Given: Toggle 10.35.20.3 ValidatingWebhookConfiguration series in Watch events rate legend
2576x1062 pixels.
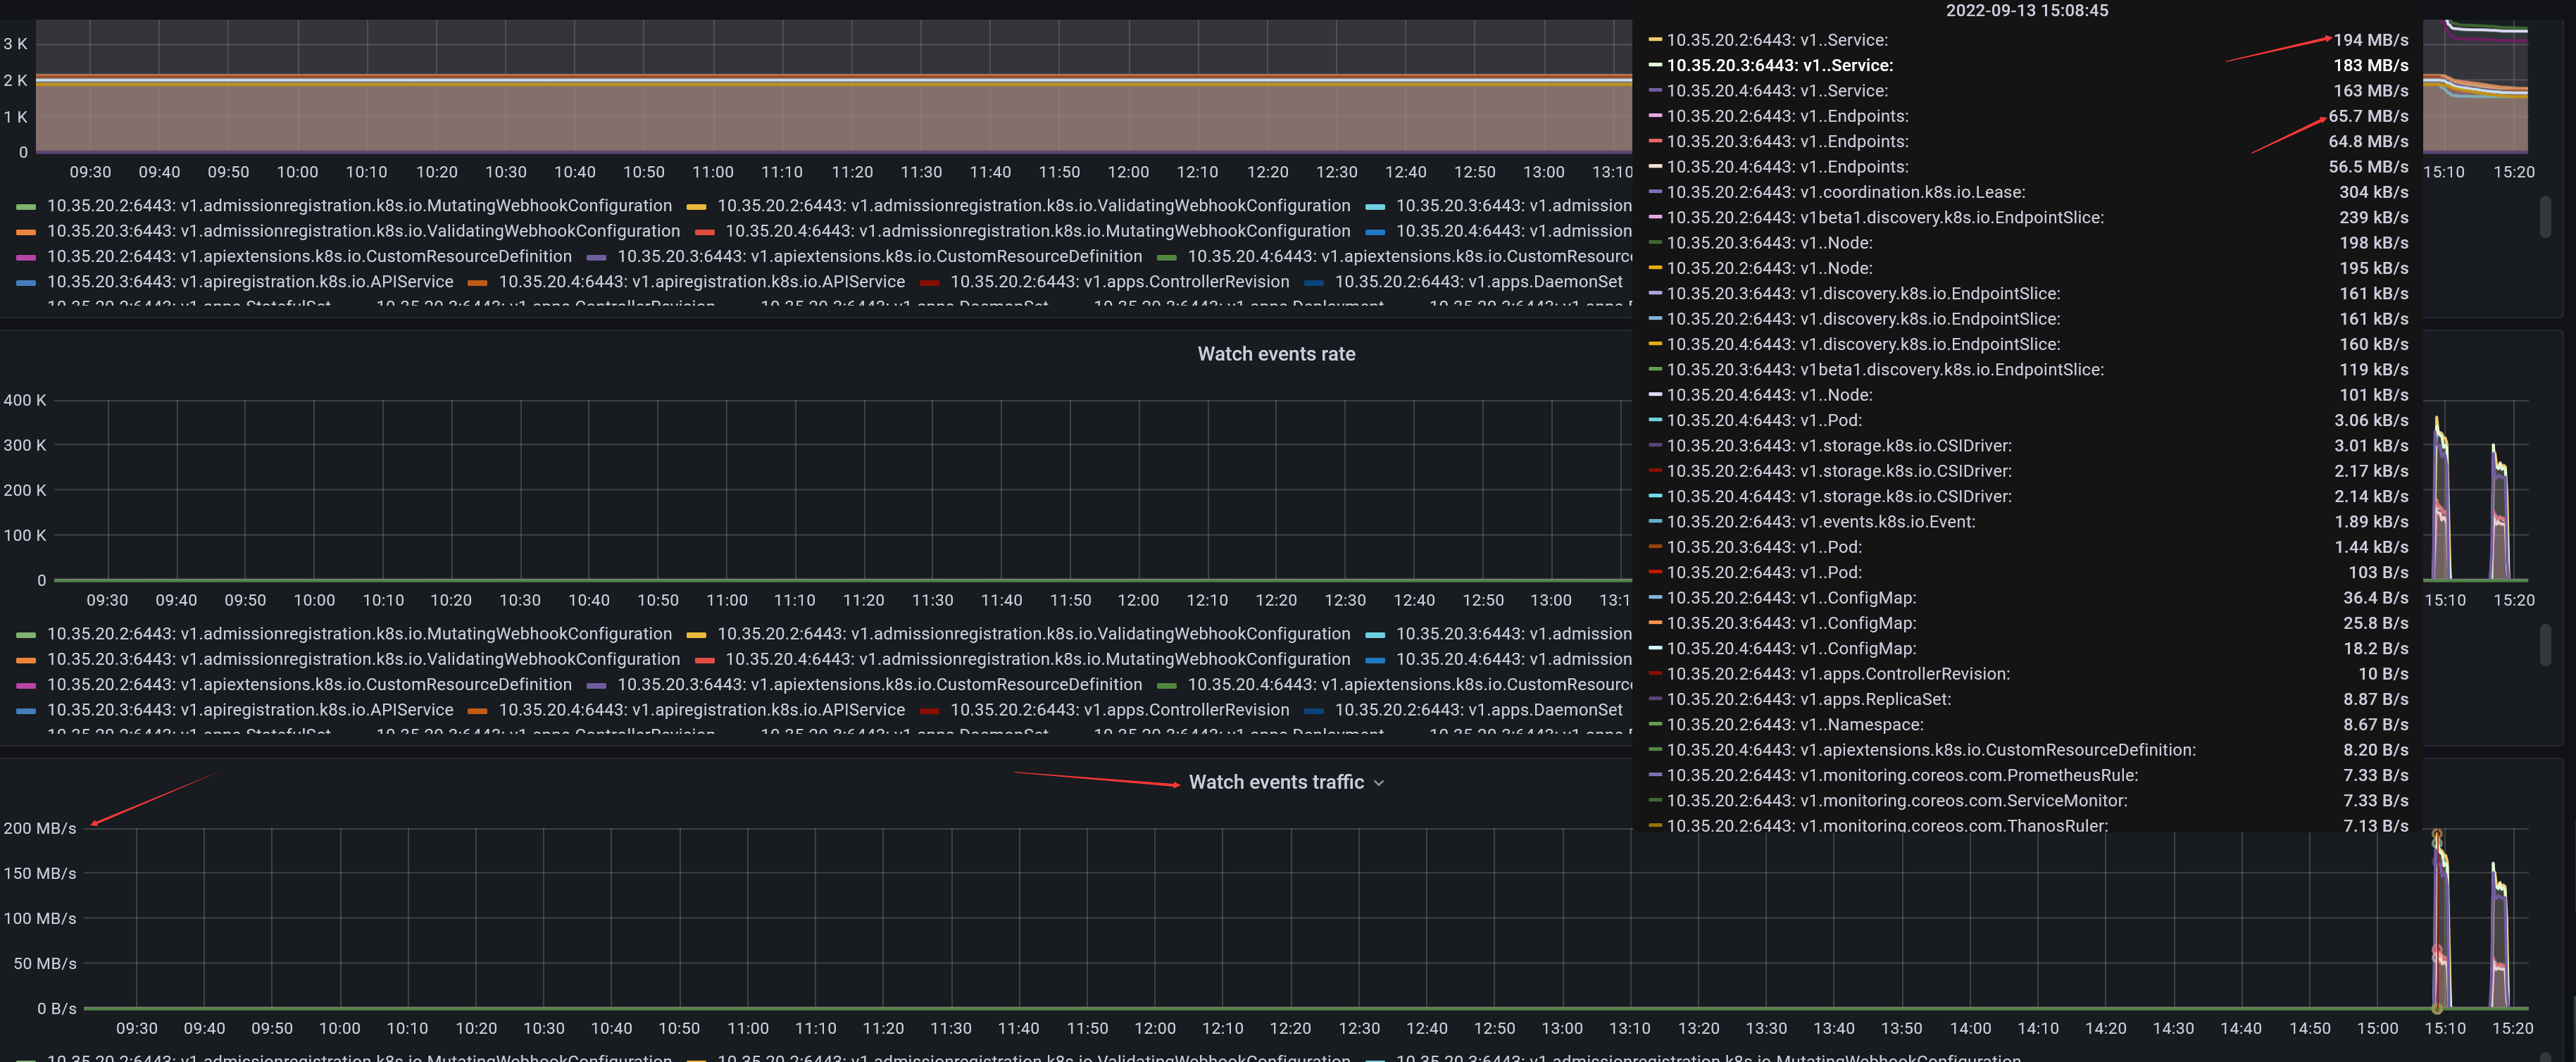Looking at the screenshot, I should [x=363, y=659].
